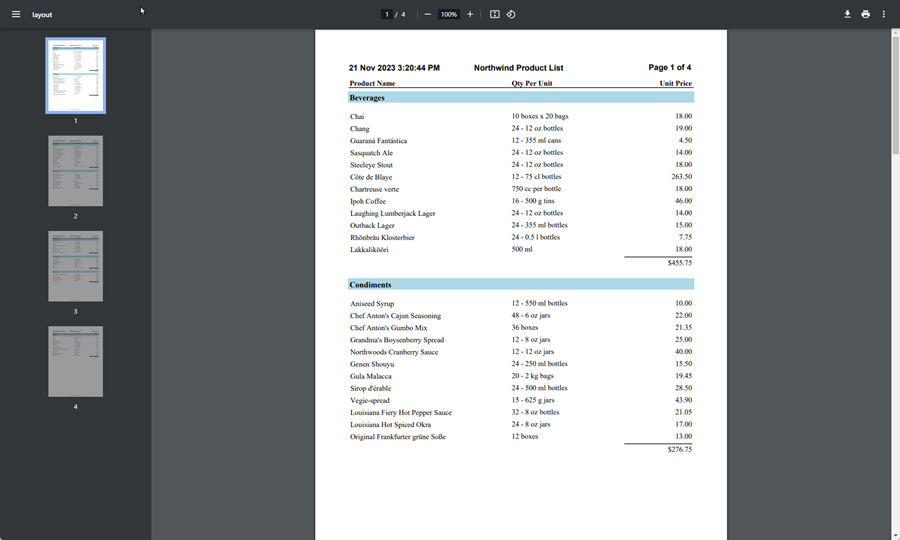900x540 pixels.
Task: Click the 'layout' document title
Action: 42,15
